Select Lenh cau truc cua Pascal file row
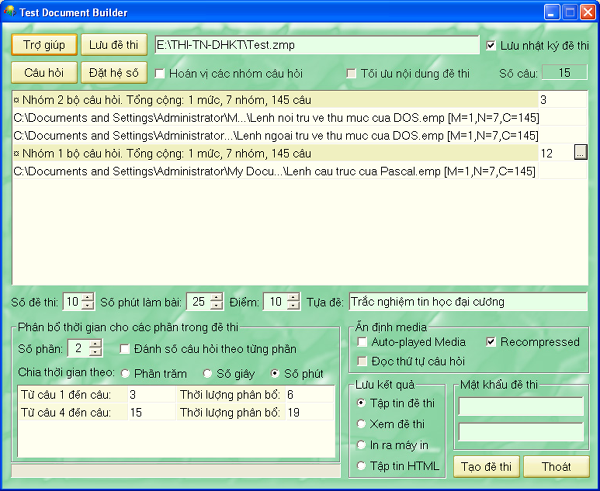 point(276,171)
